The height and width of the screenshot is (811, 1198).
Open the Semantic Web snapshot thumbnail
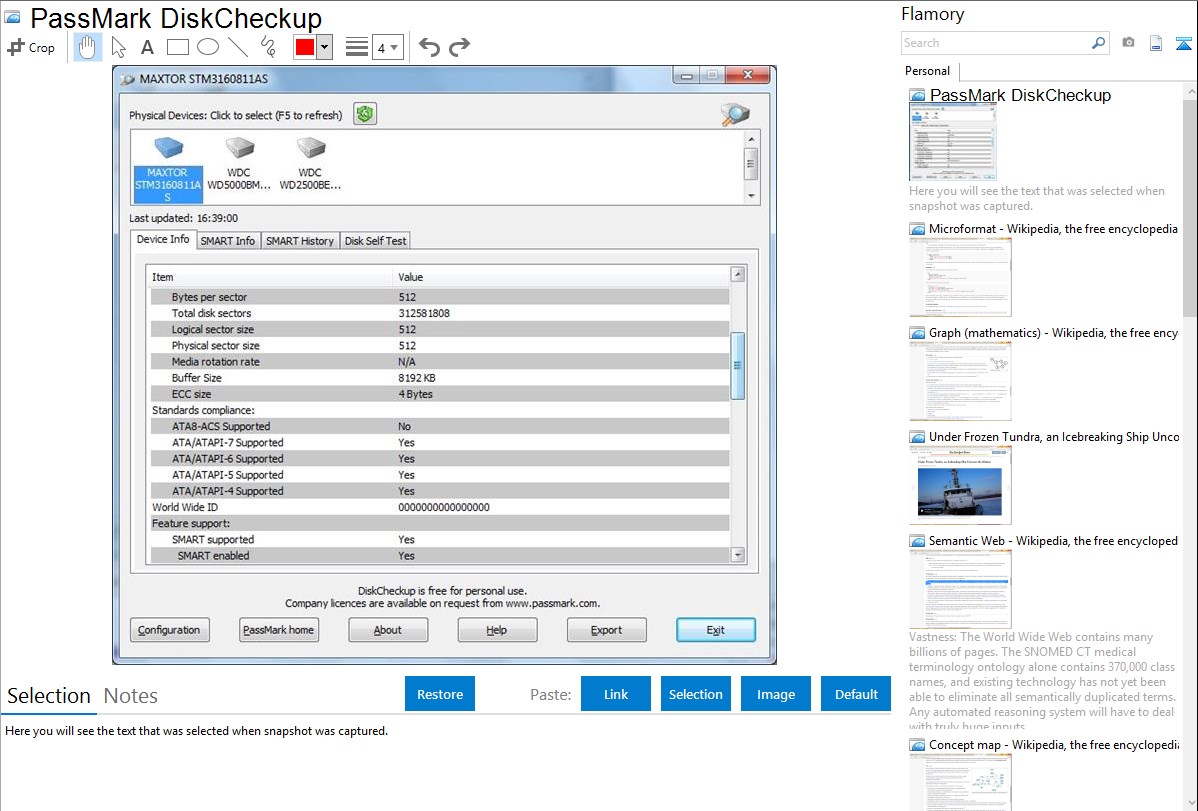(960, 589)
